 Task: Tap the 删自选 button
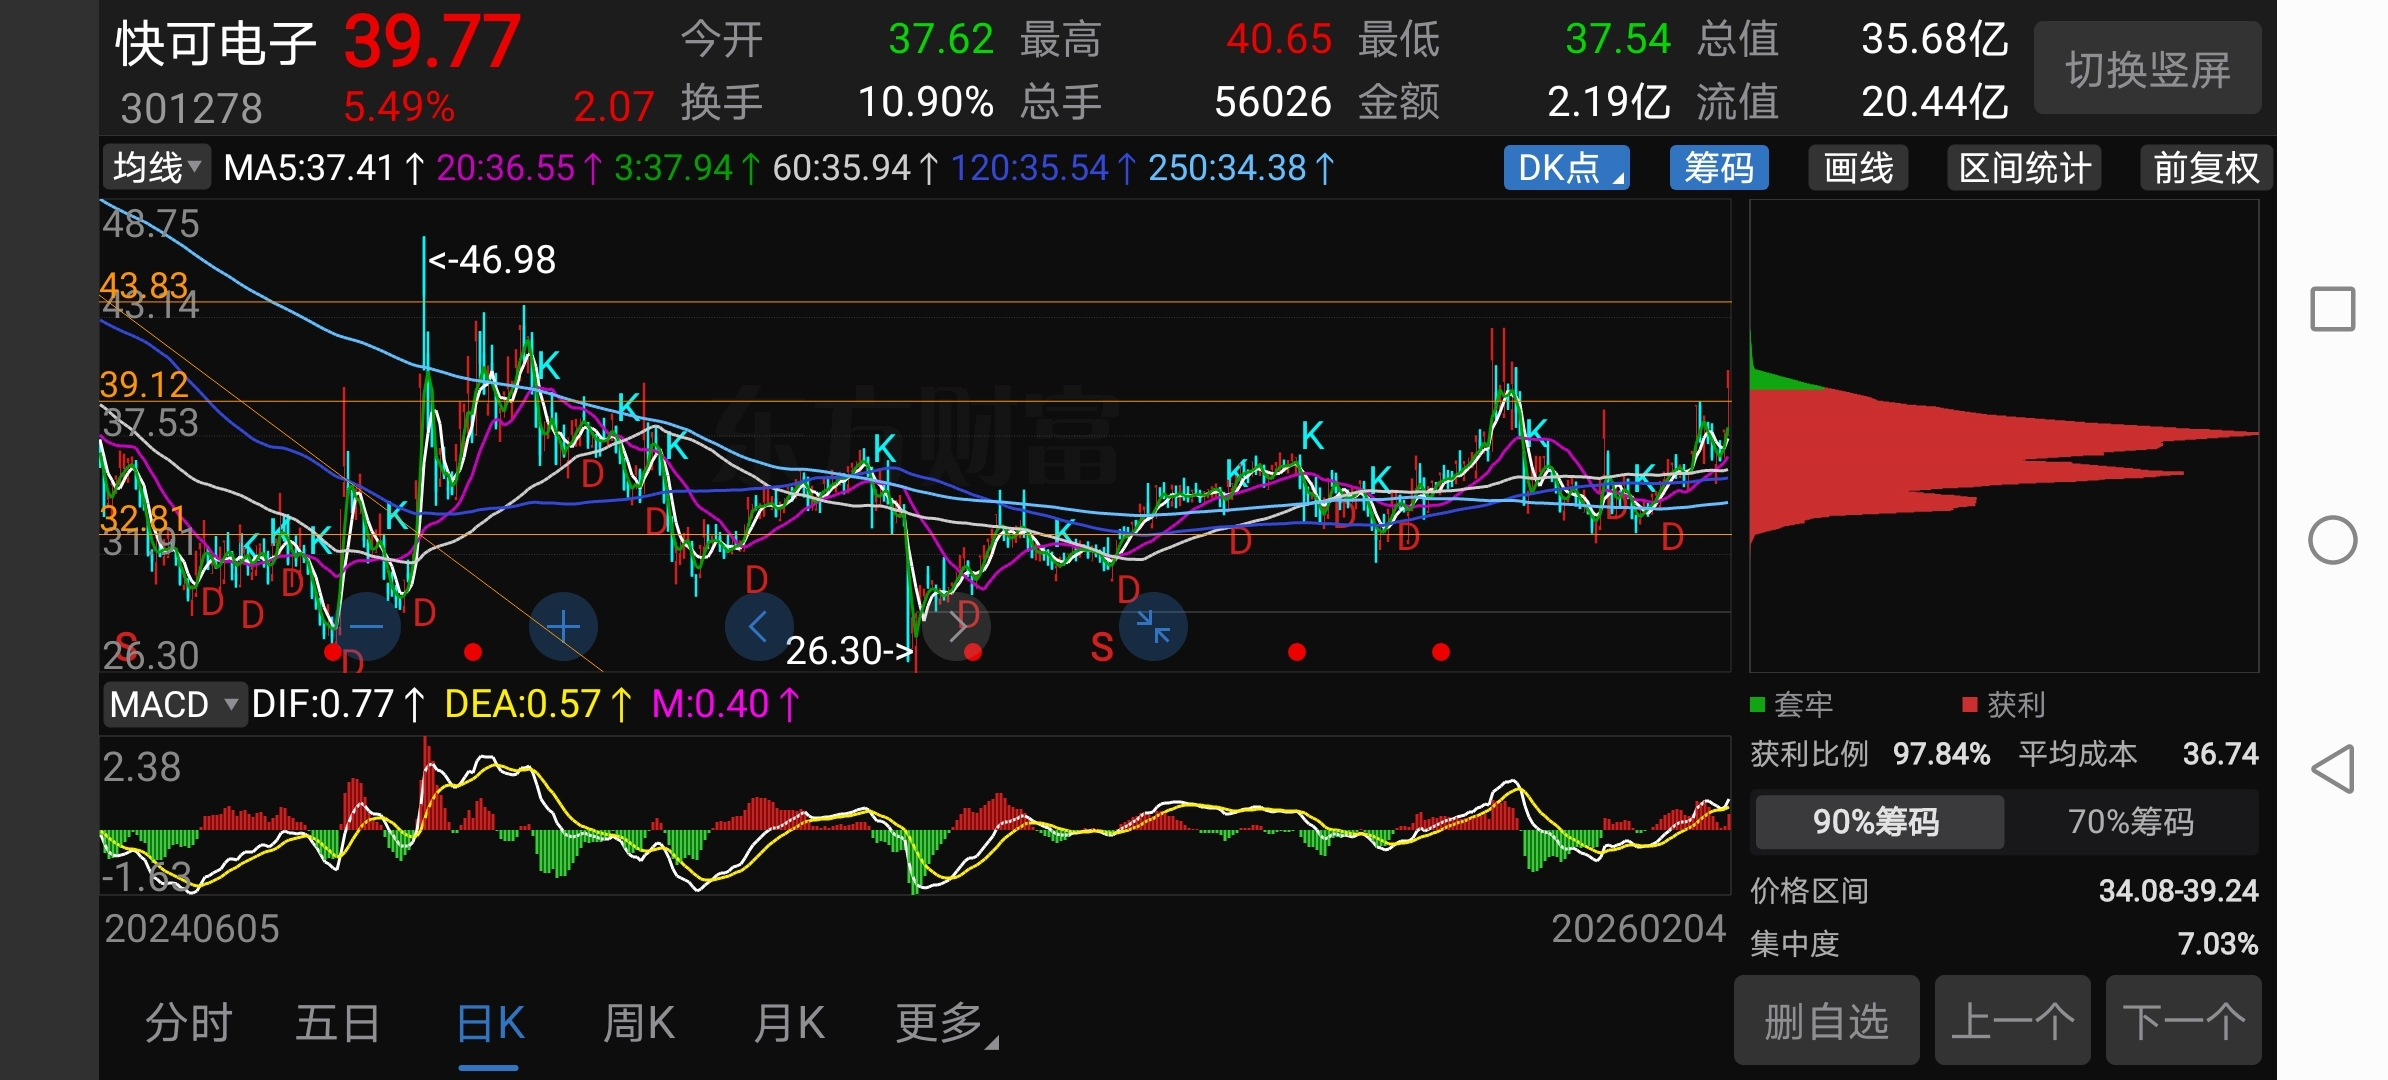(x=1826, y=1022)
